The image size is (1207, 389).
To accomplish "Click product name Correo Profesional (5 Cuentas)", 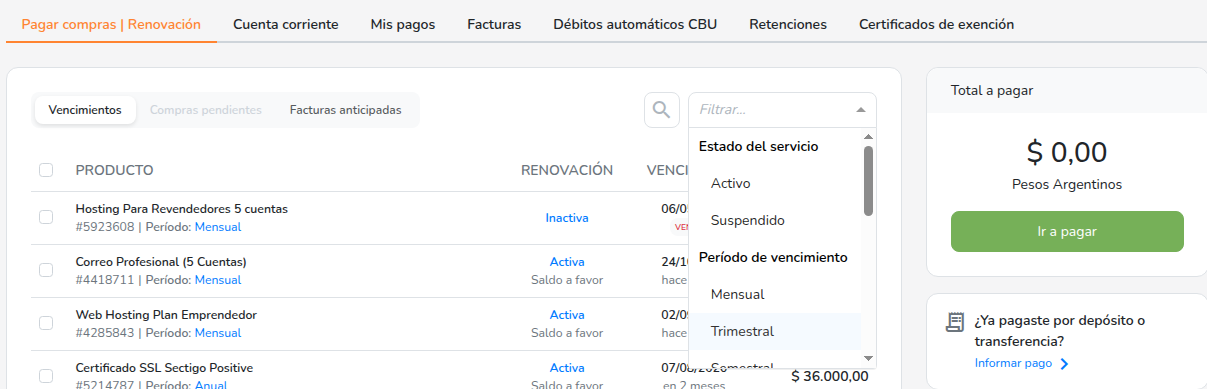I will coord(161,262).
